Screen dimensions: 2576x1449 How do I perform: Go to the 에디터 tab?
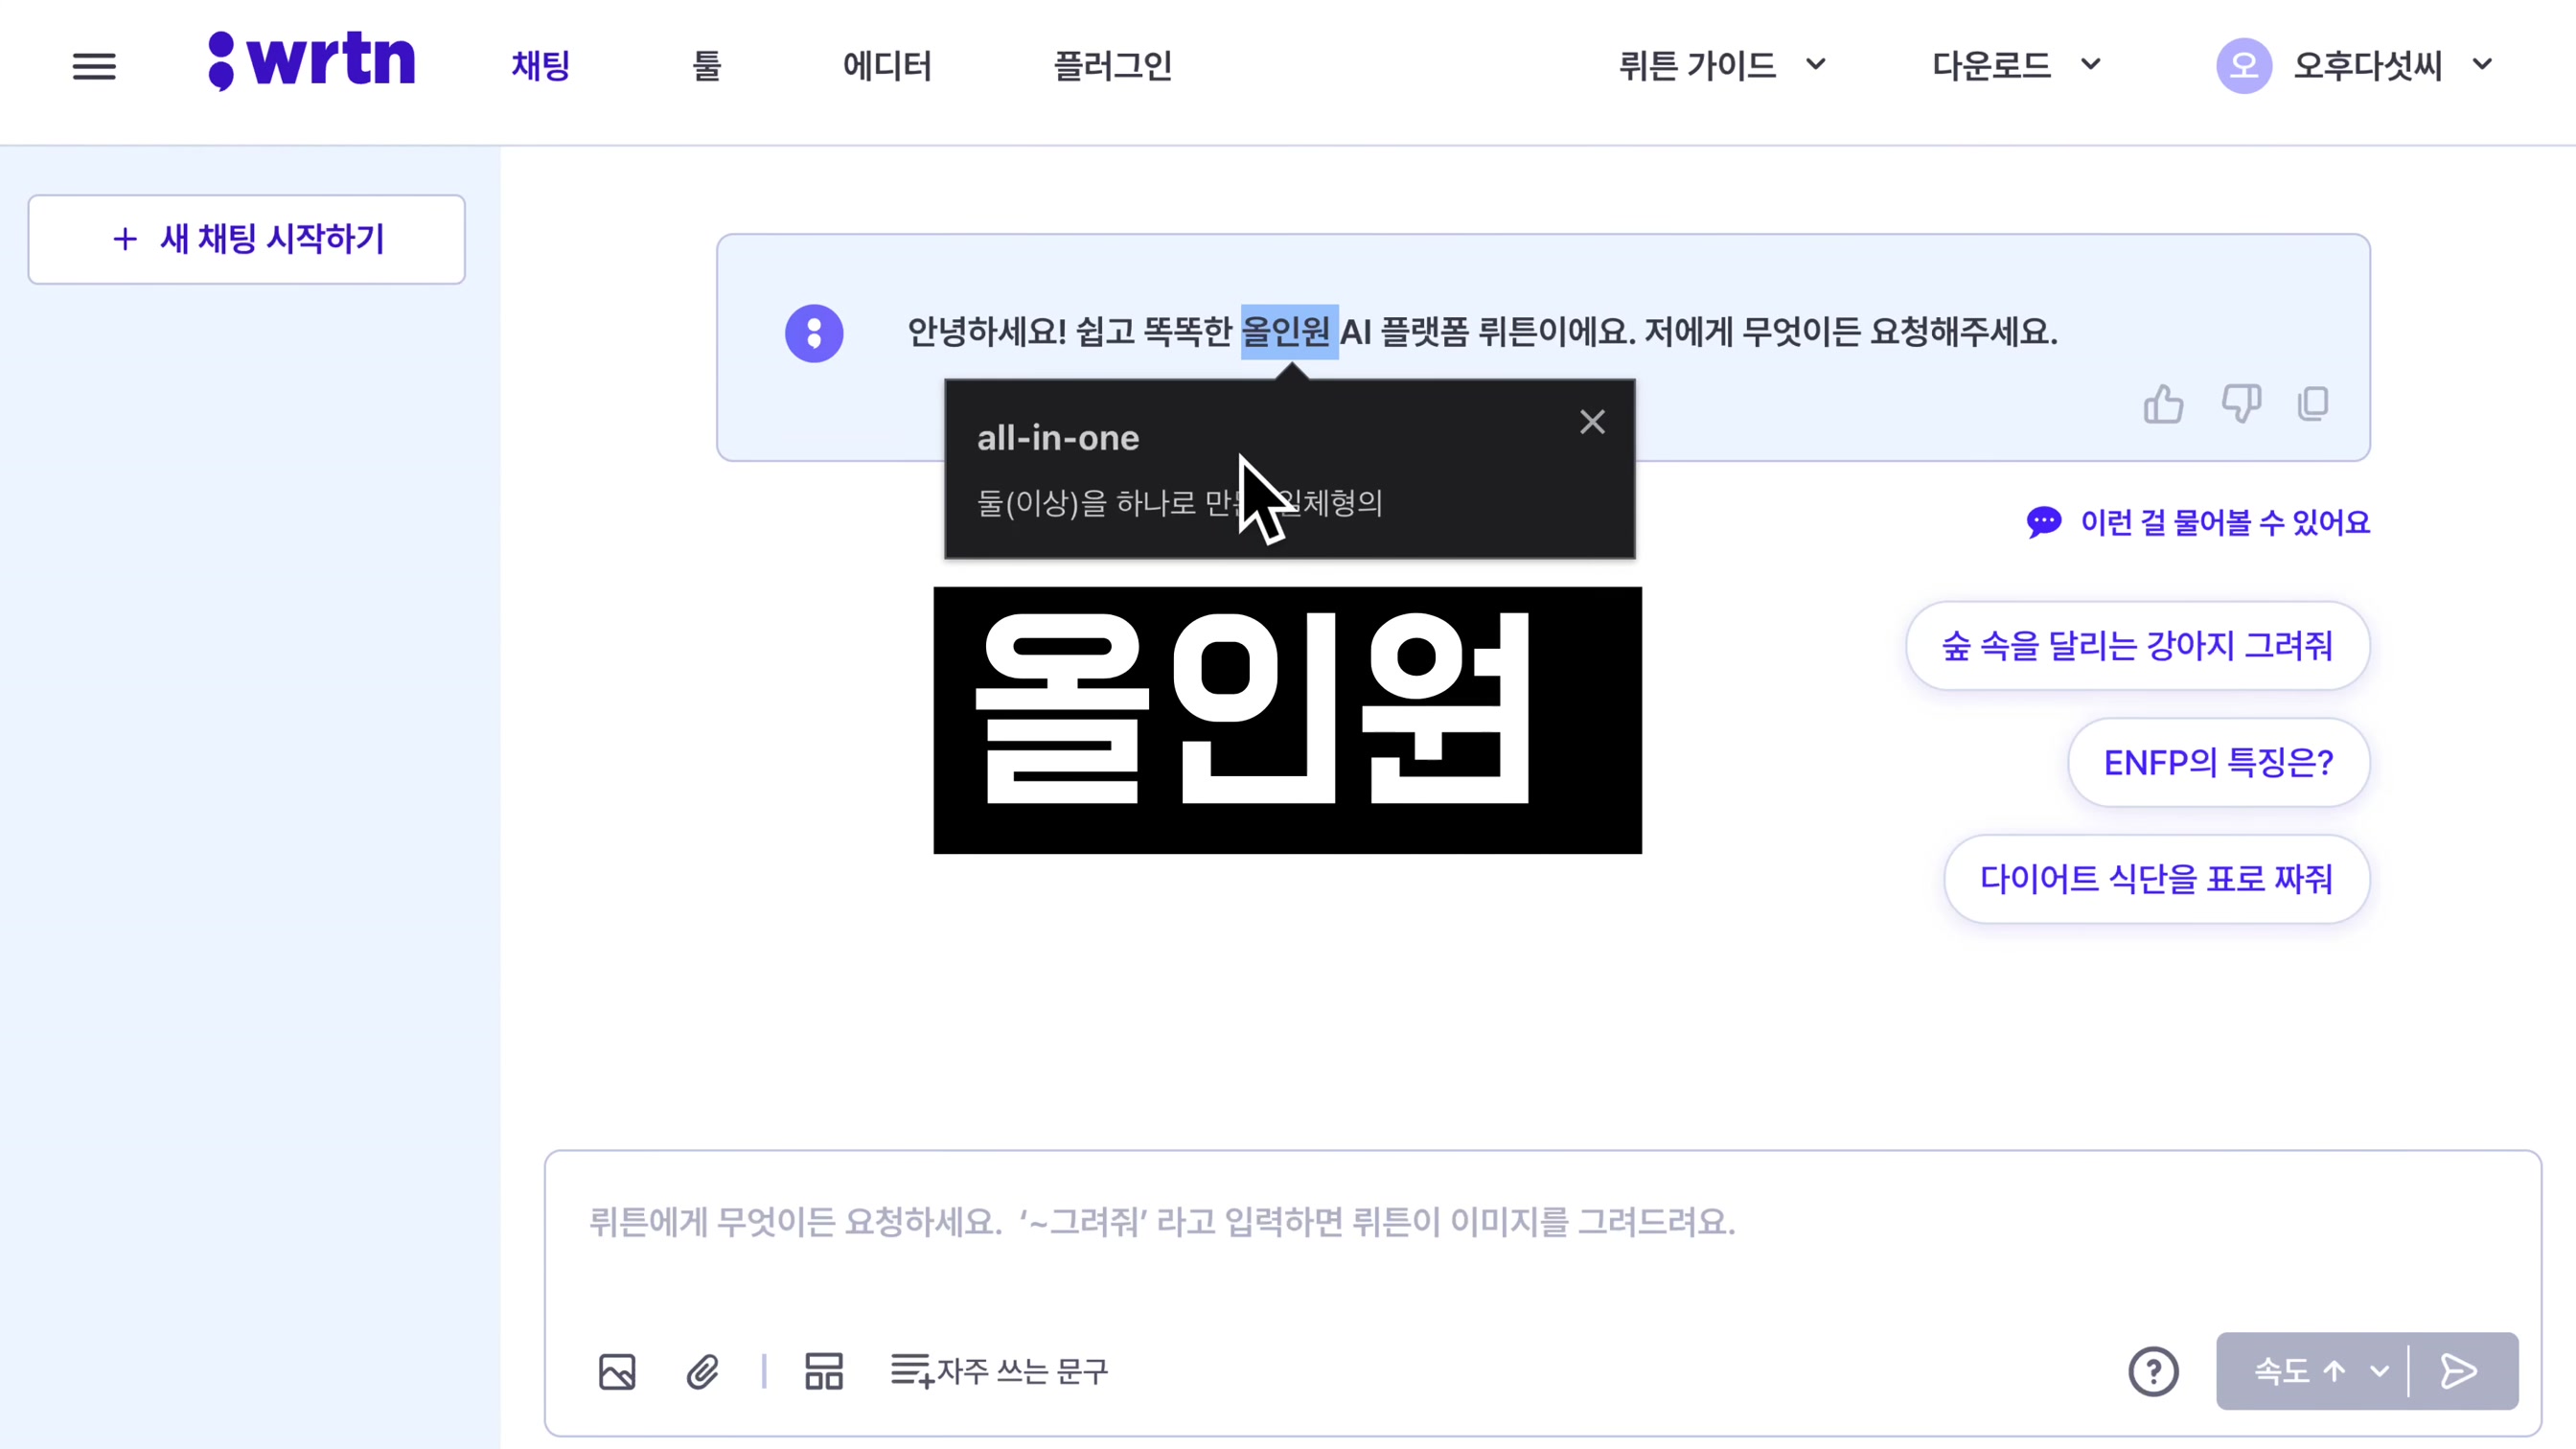click(x=887, y=66)
